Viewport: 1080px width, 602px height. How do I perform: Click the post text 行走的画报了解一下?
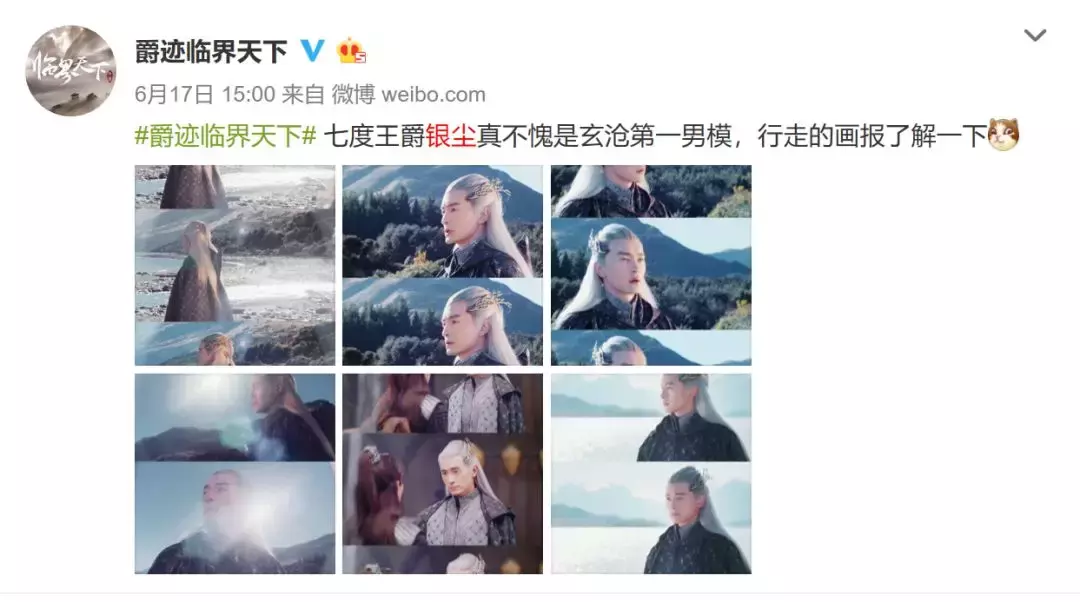[872, 136]
